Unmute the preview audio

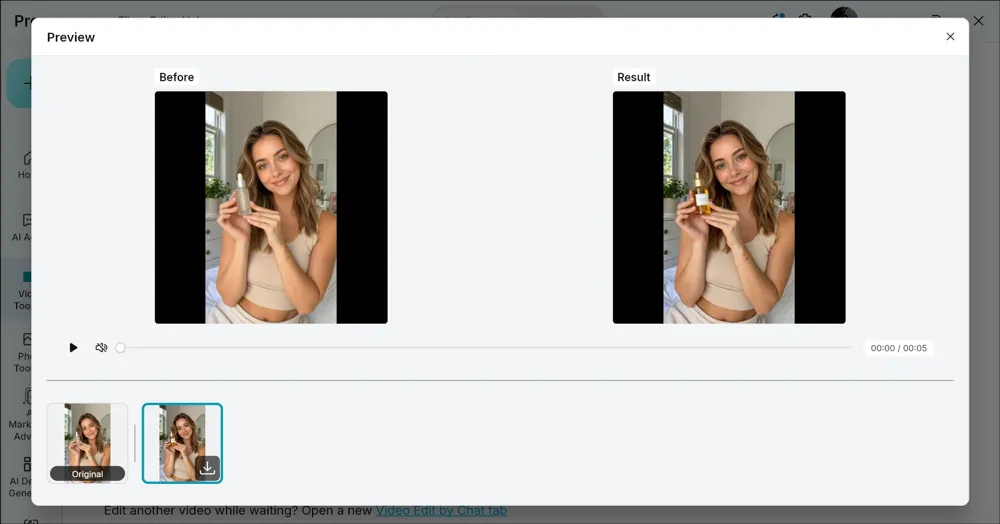[x=101, y=347]
